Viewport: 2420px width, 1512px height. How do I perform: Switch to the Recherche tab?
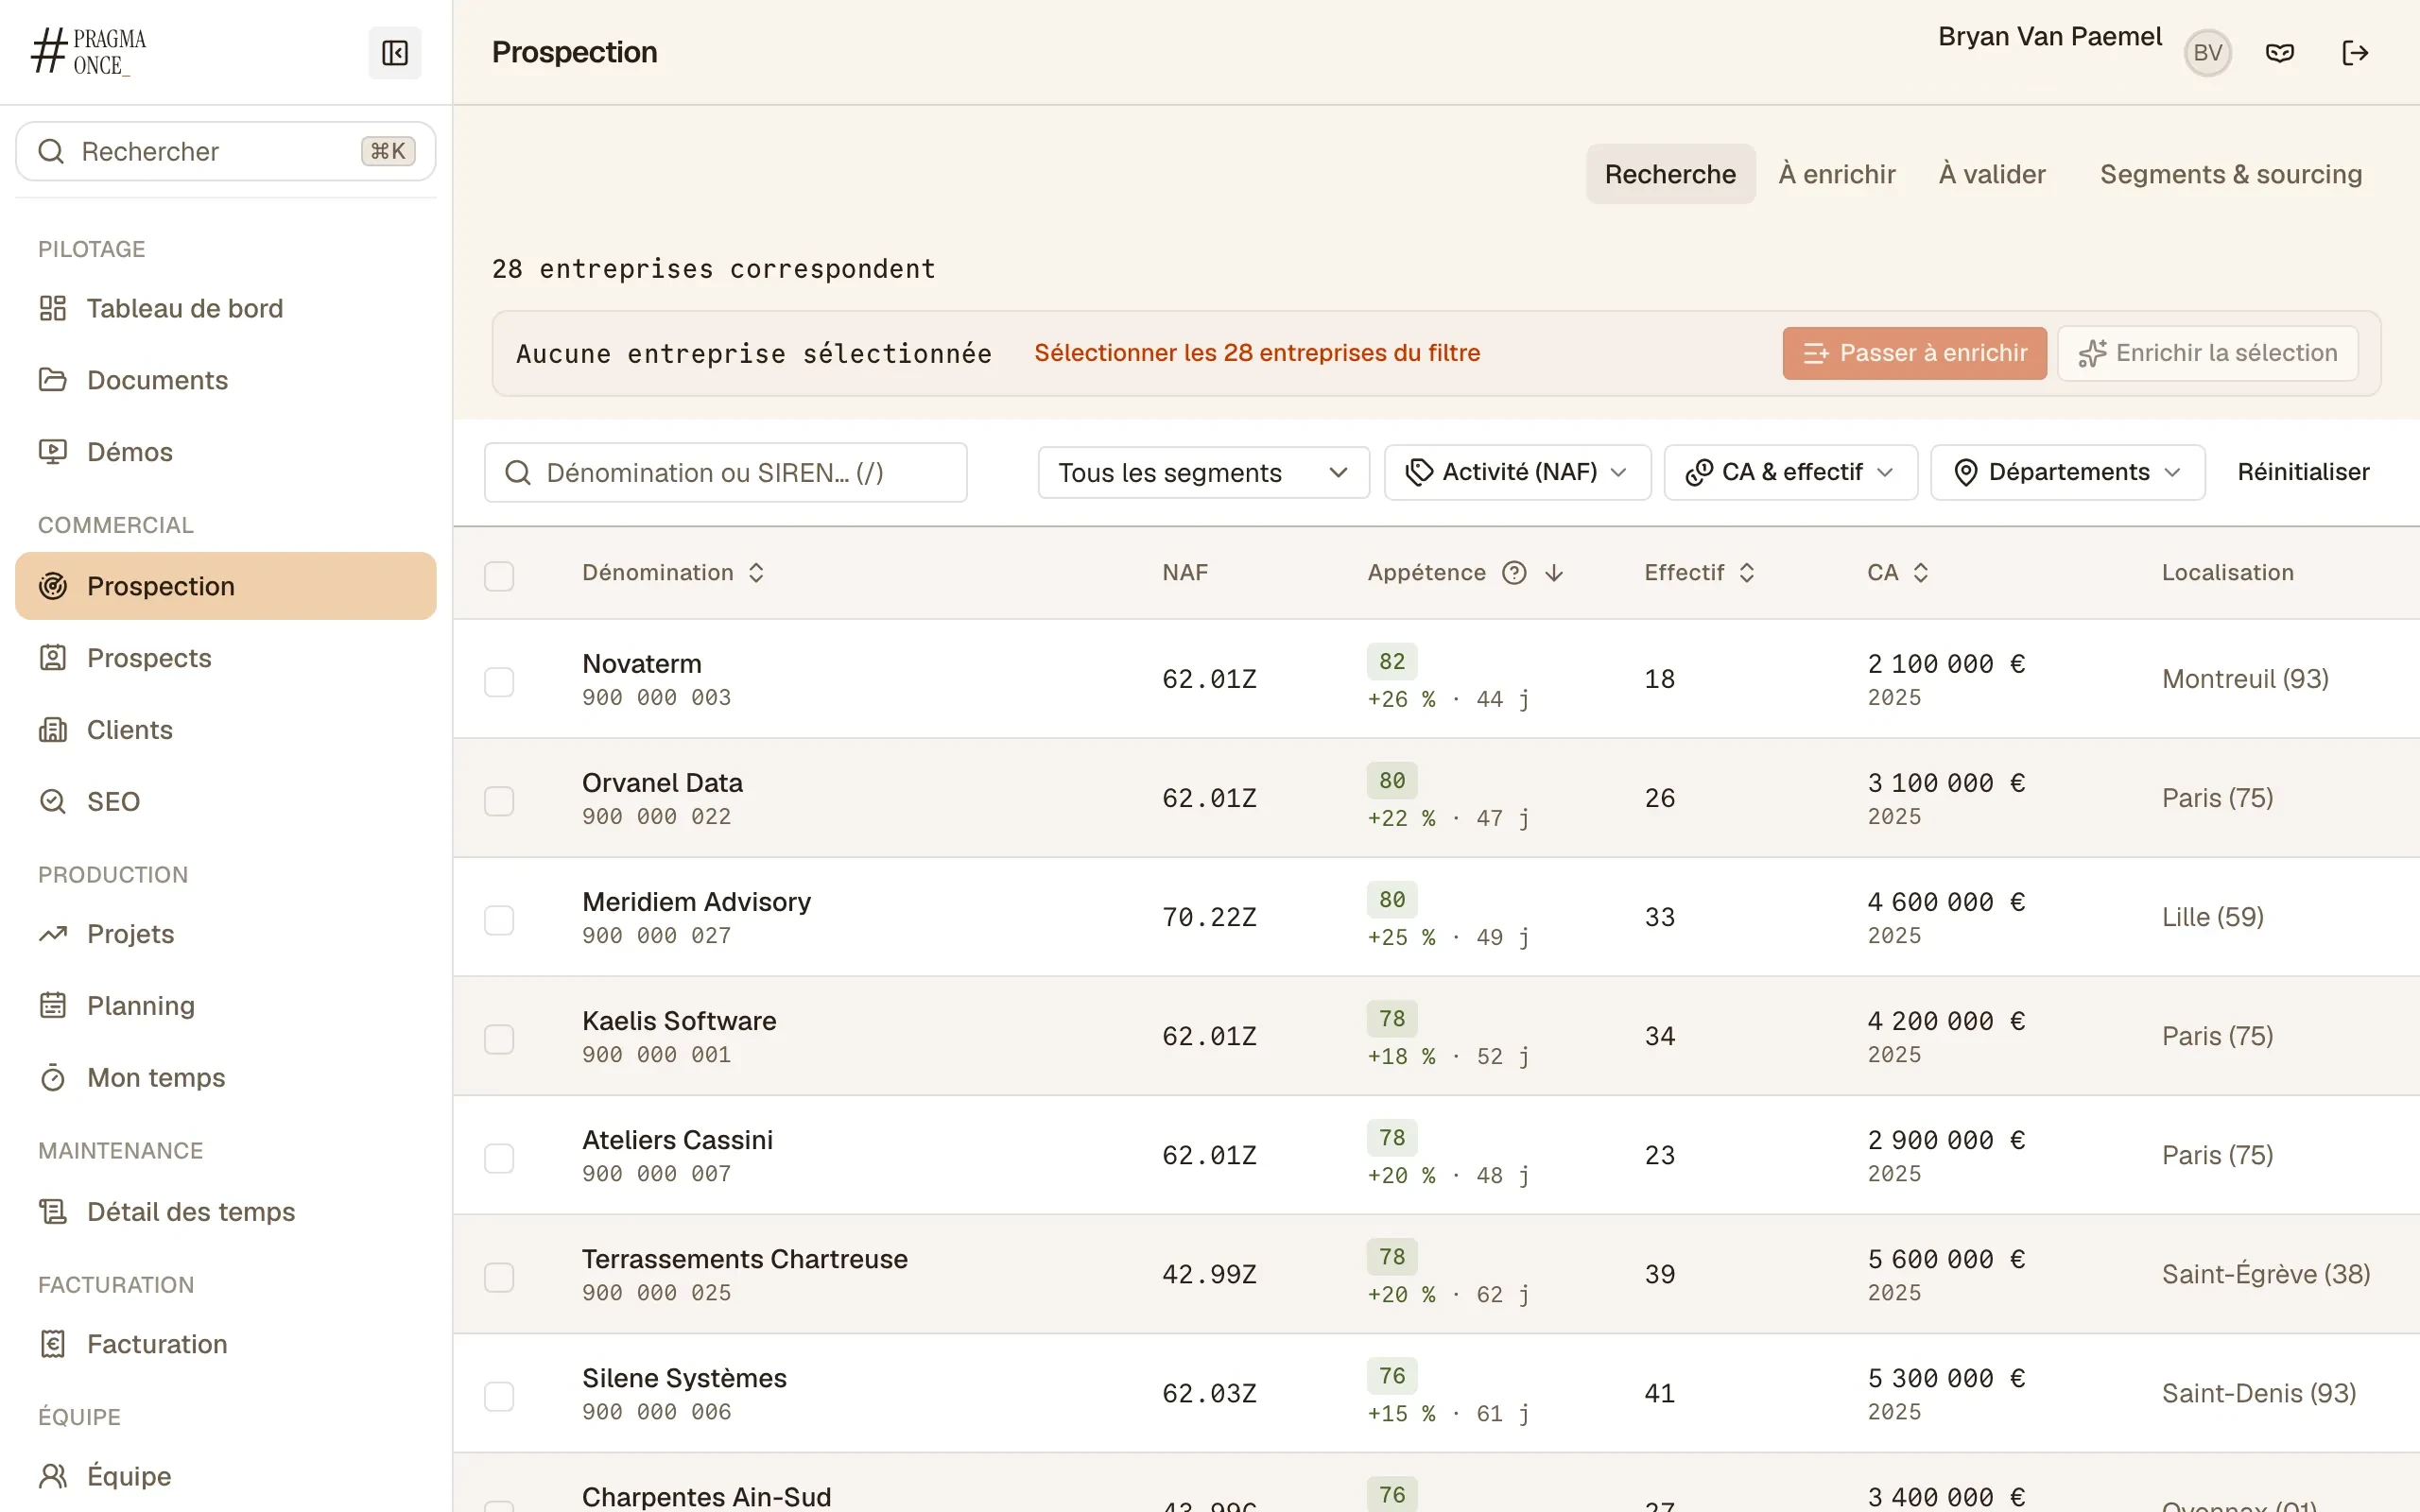1670,174
